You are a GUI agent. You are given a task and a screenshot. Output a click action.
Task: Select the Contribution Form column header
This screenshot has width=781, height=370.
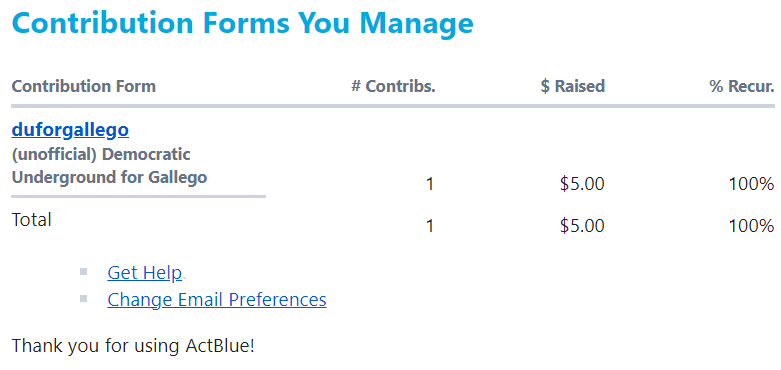[84, 86]
